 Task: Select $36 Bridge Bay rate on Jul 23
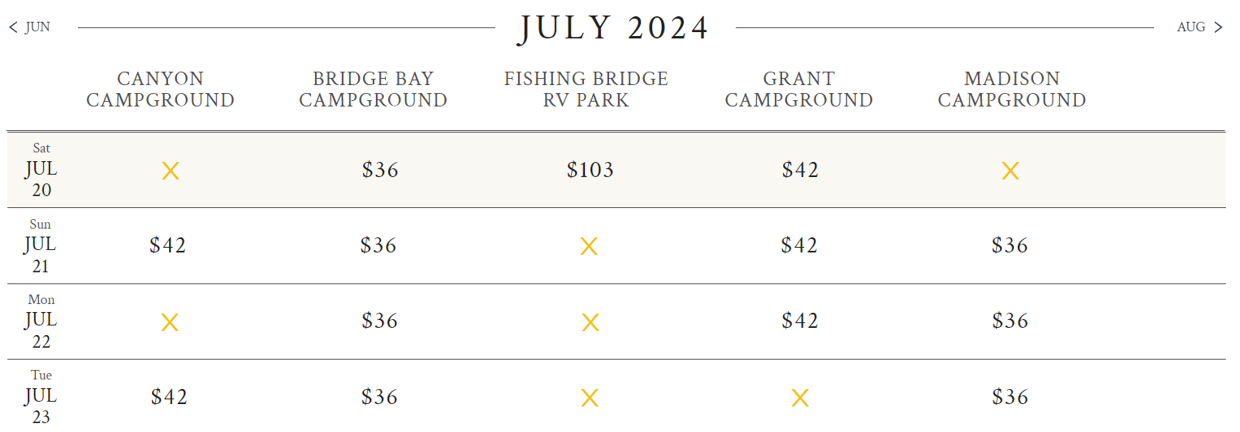[380, 397]
